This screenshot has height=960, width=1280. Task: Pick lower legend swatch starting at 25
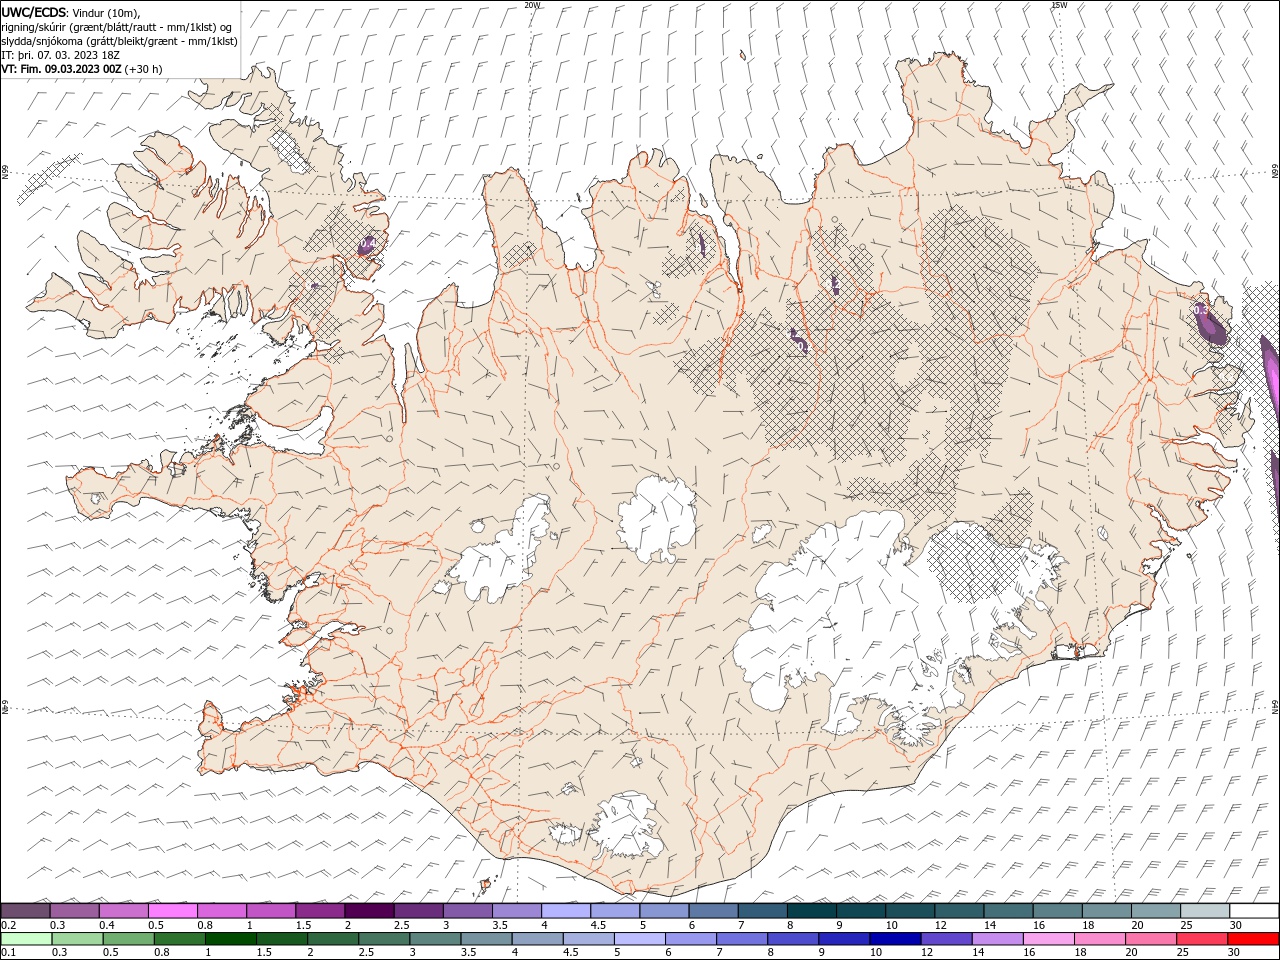pos(1202,939)
